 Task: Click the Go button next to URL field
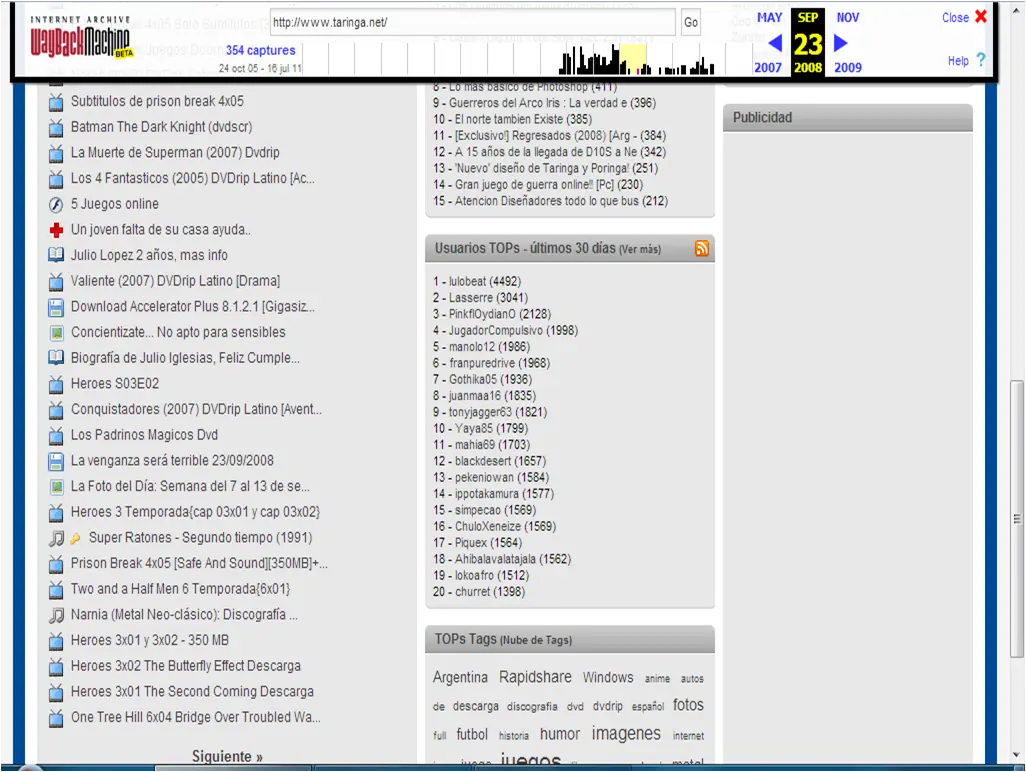coord(690,22)
